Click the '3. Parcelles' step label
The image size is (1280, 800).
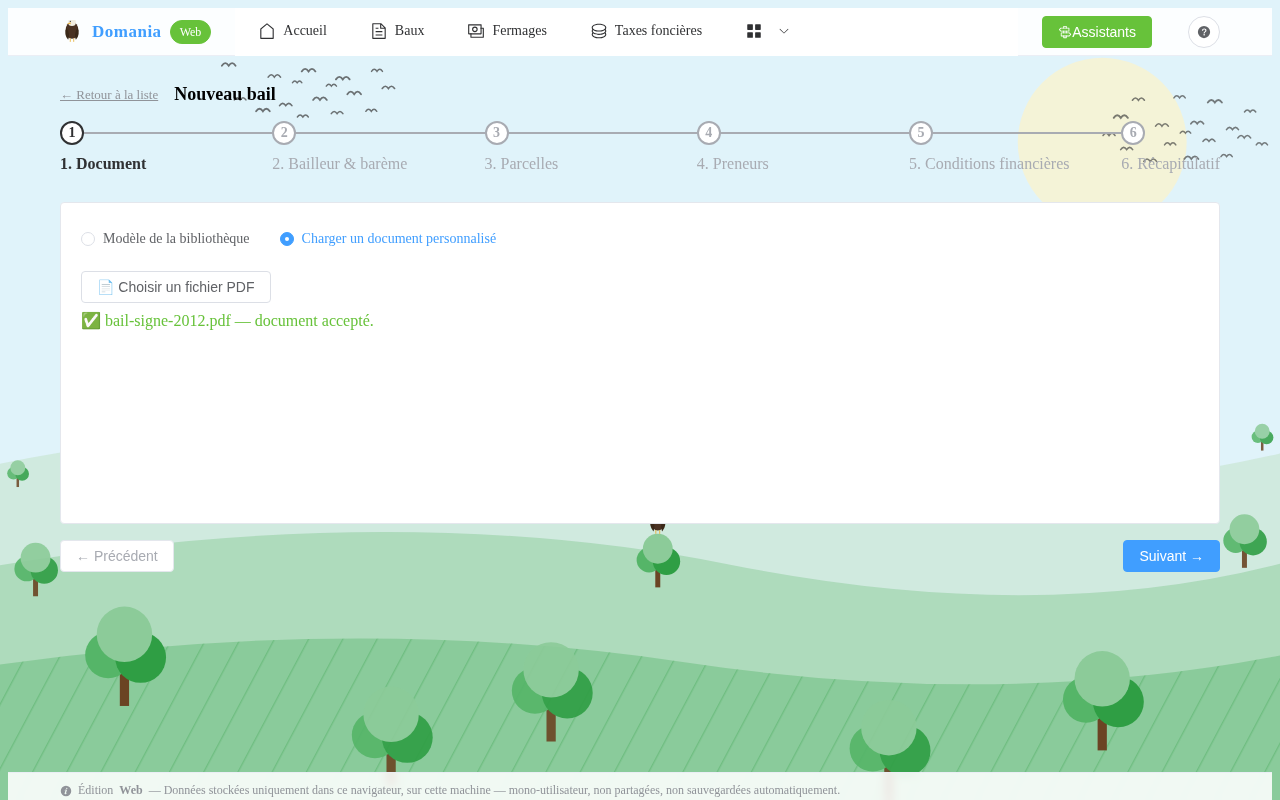pos(522,164)
